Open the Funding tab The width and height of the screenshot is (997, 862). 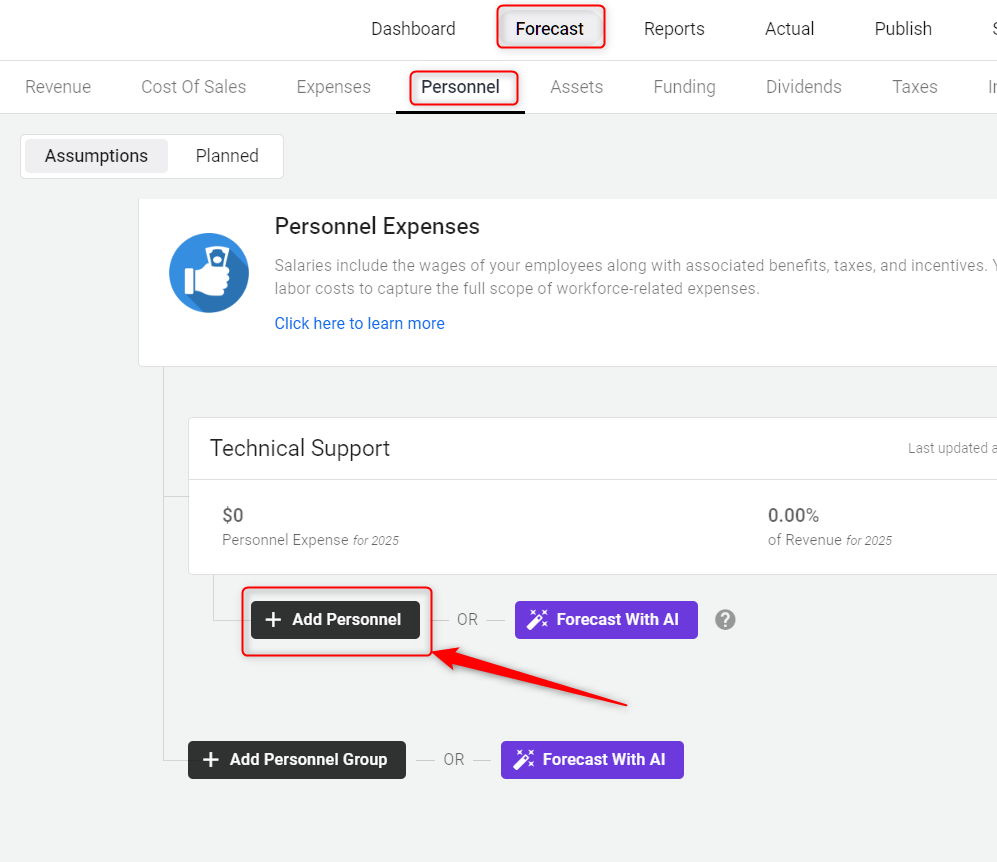tap(684, 87)
